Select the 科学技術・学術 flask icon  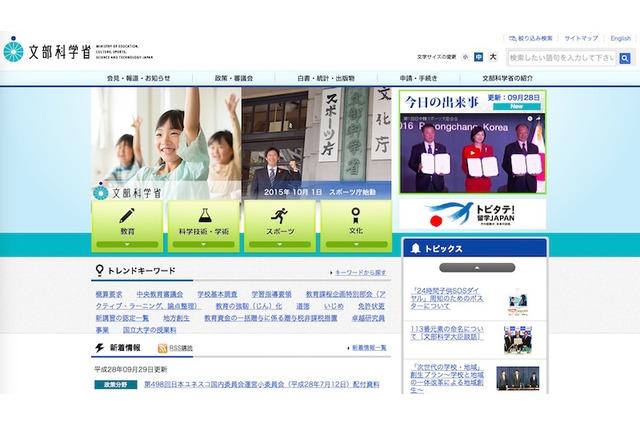(204, 215)
